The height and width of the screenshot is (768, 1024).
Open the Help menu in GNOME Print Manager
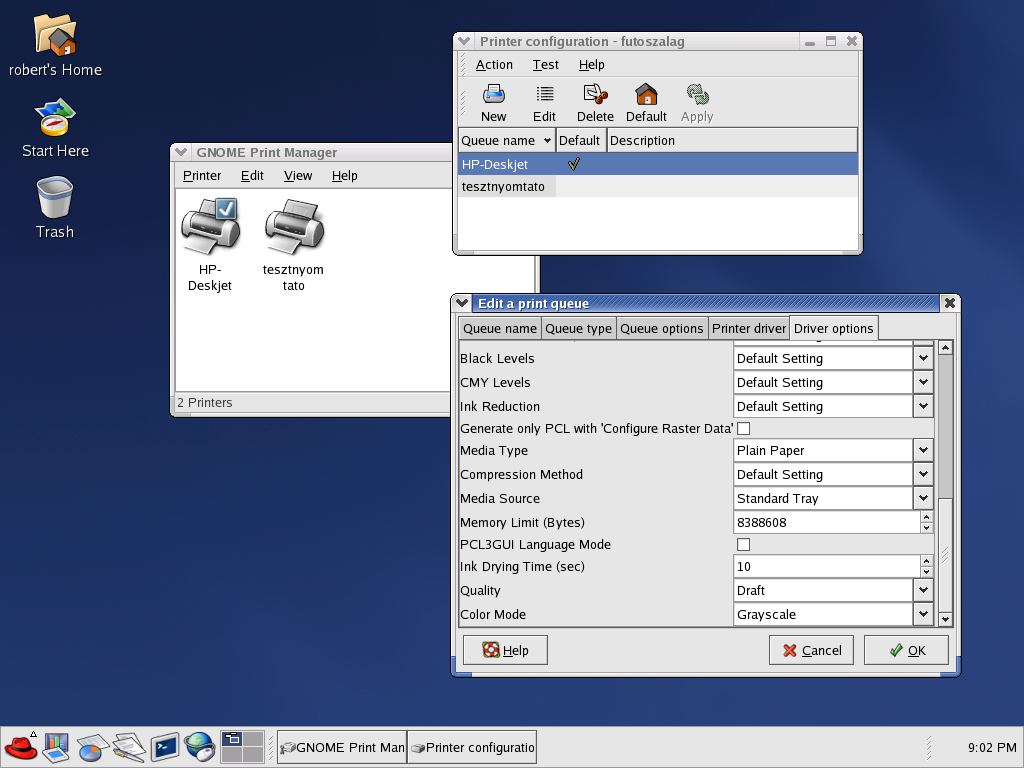(344, 176)
